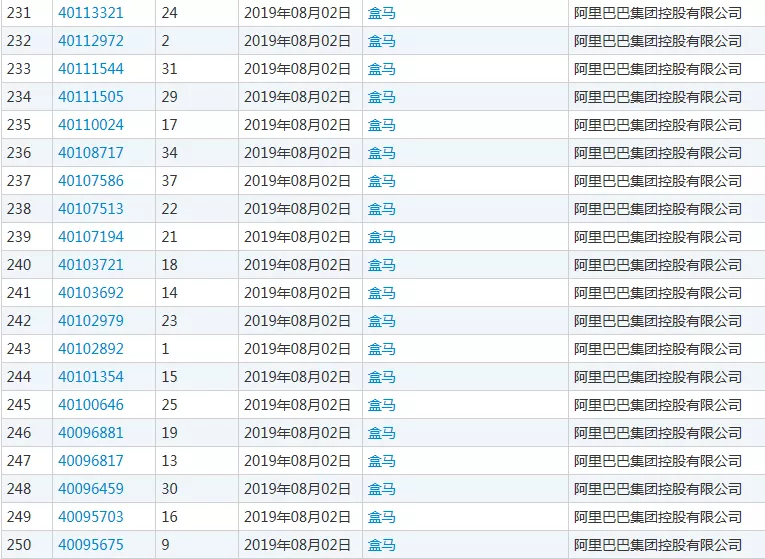Screen dimensions: 765x559
Task: Open registration number 40111505
Action: [x=91, y=97]
